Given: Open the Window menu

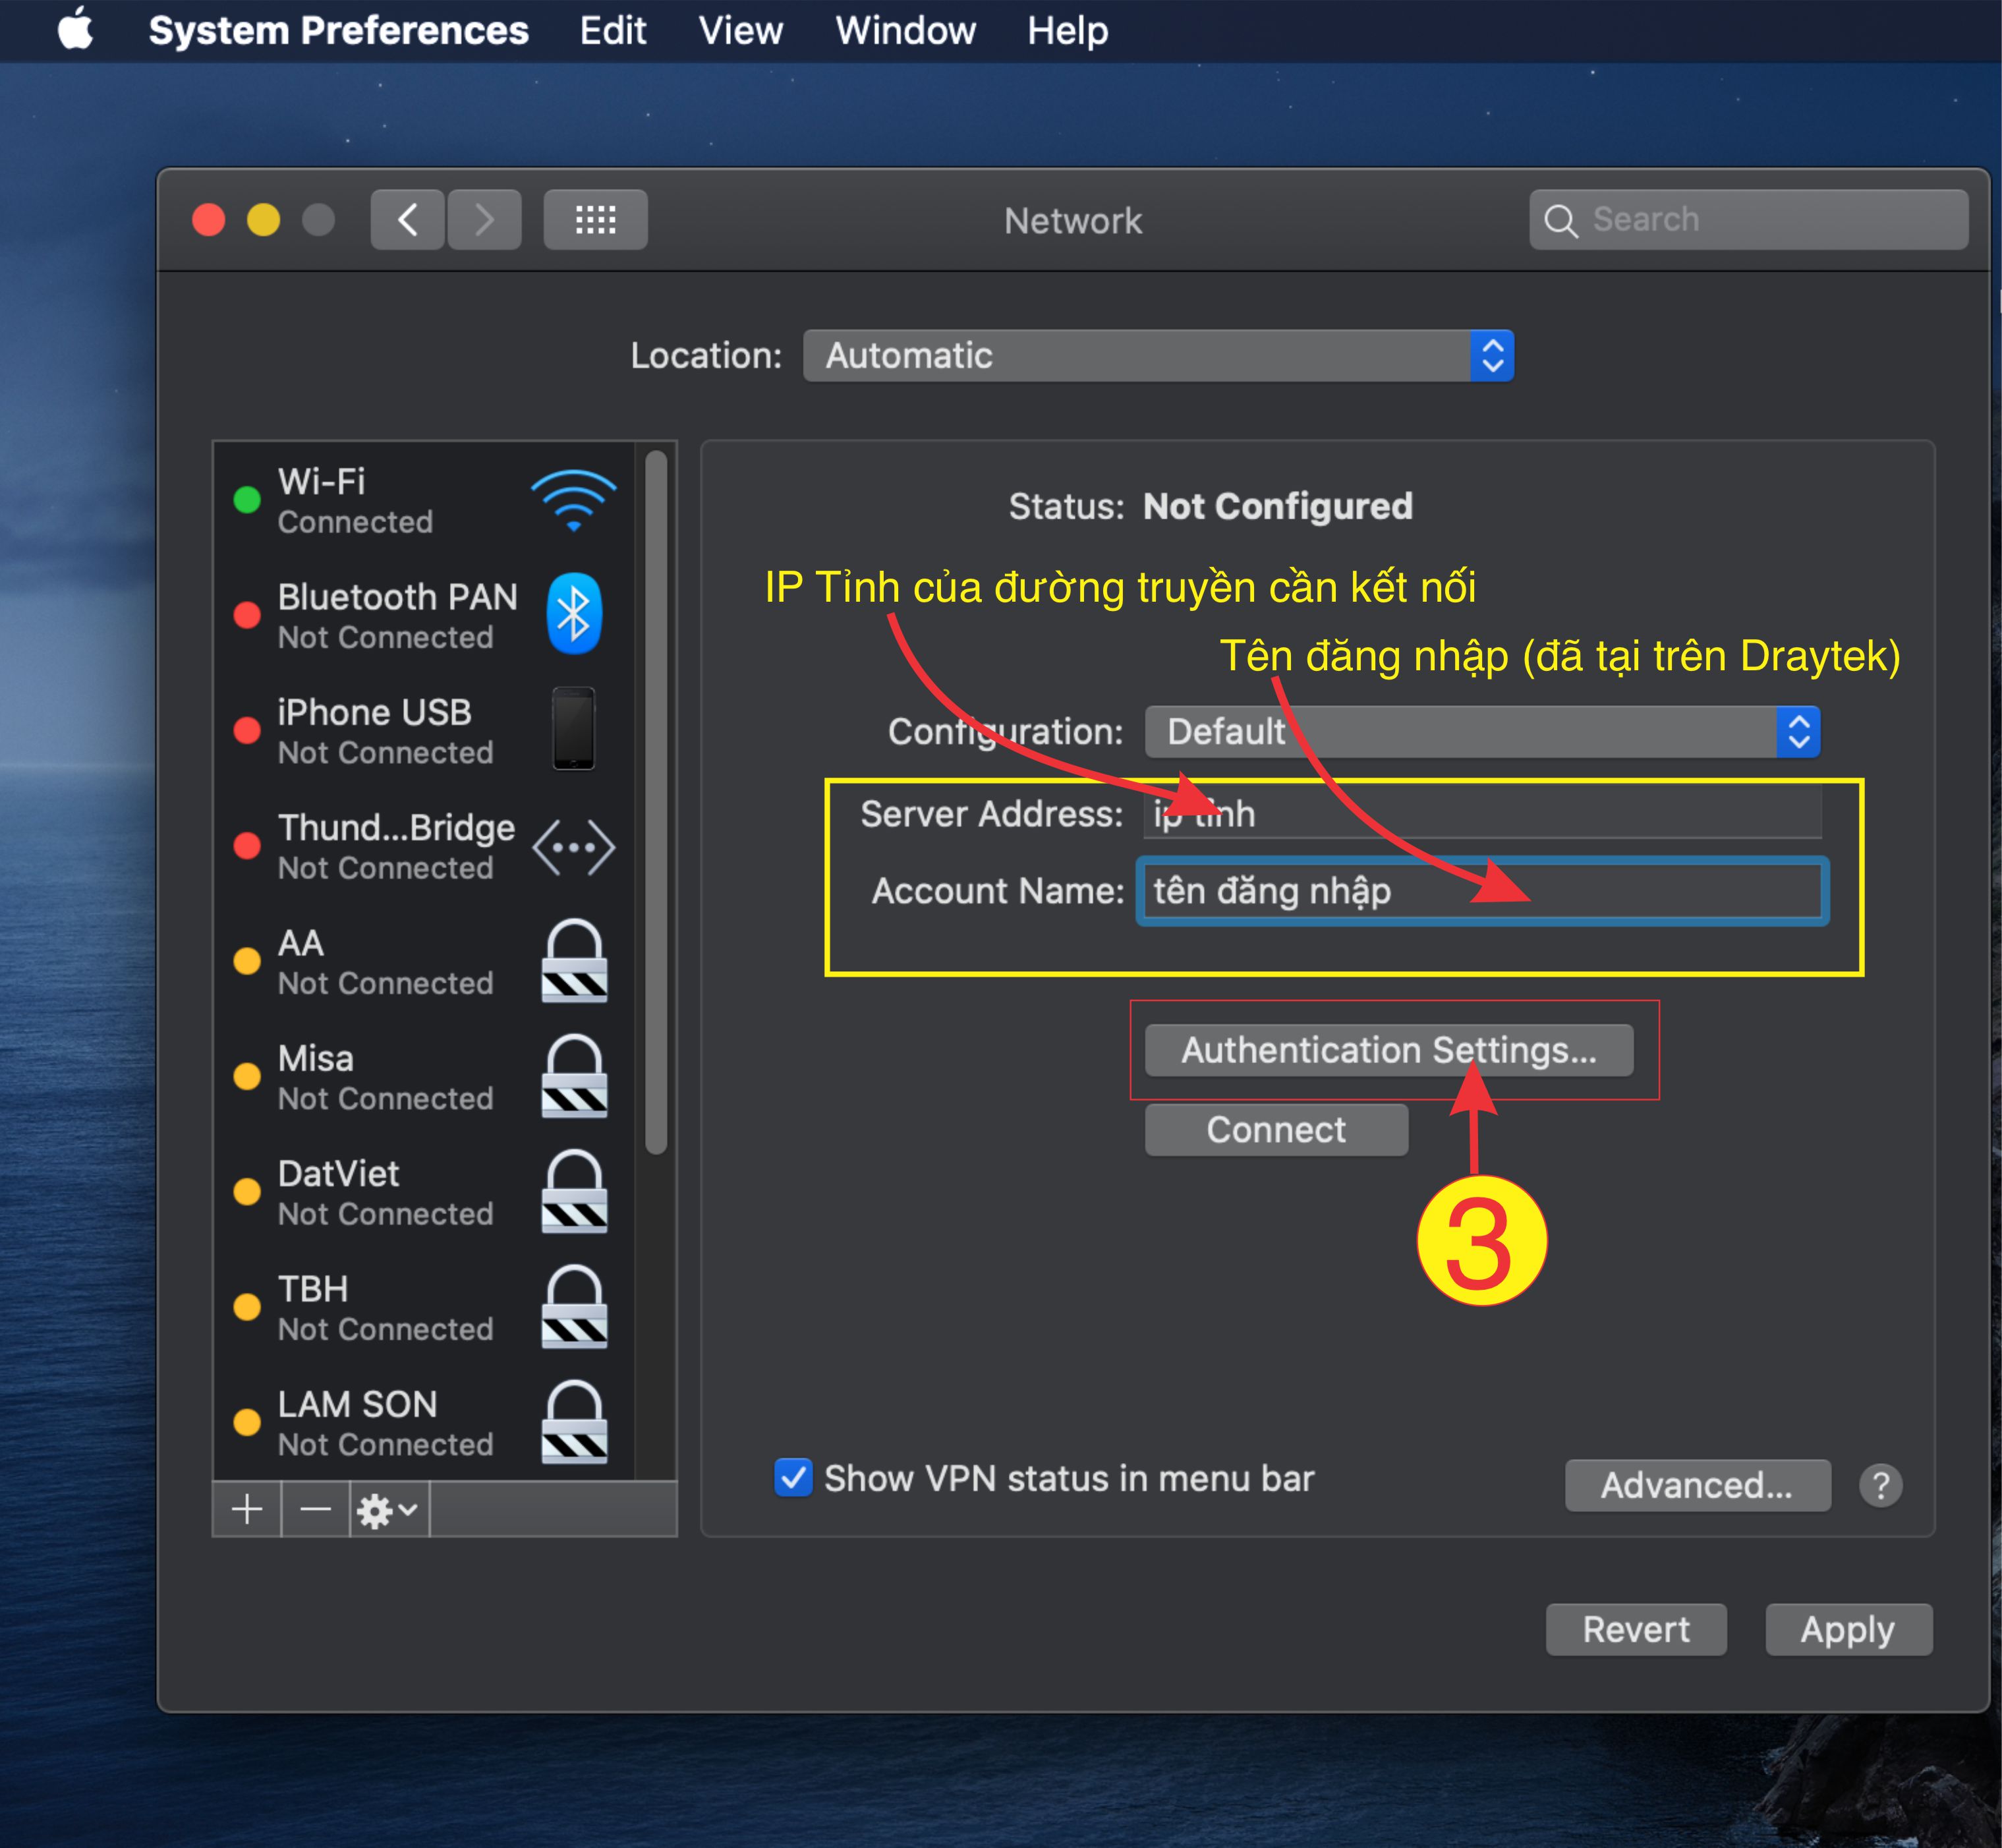Looking at the screenshot, I should (x=905, y=31).
